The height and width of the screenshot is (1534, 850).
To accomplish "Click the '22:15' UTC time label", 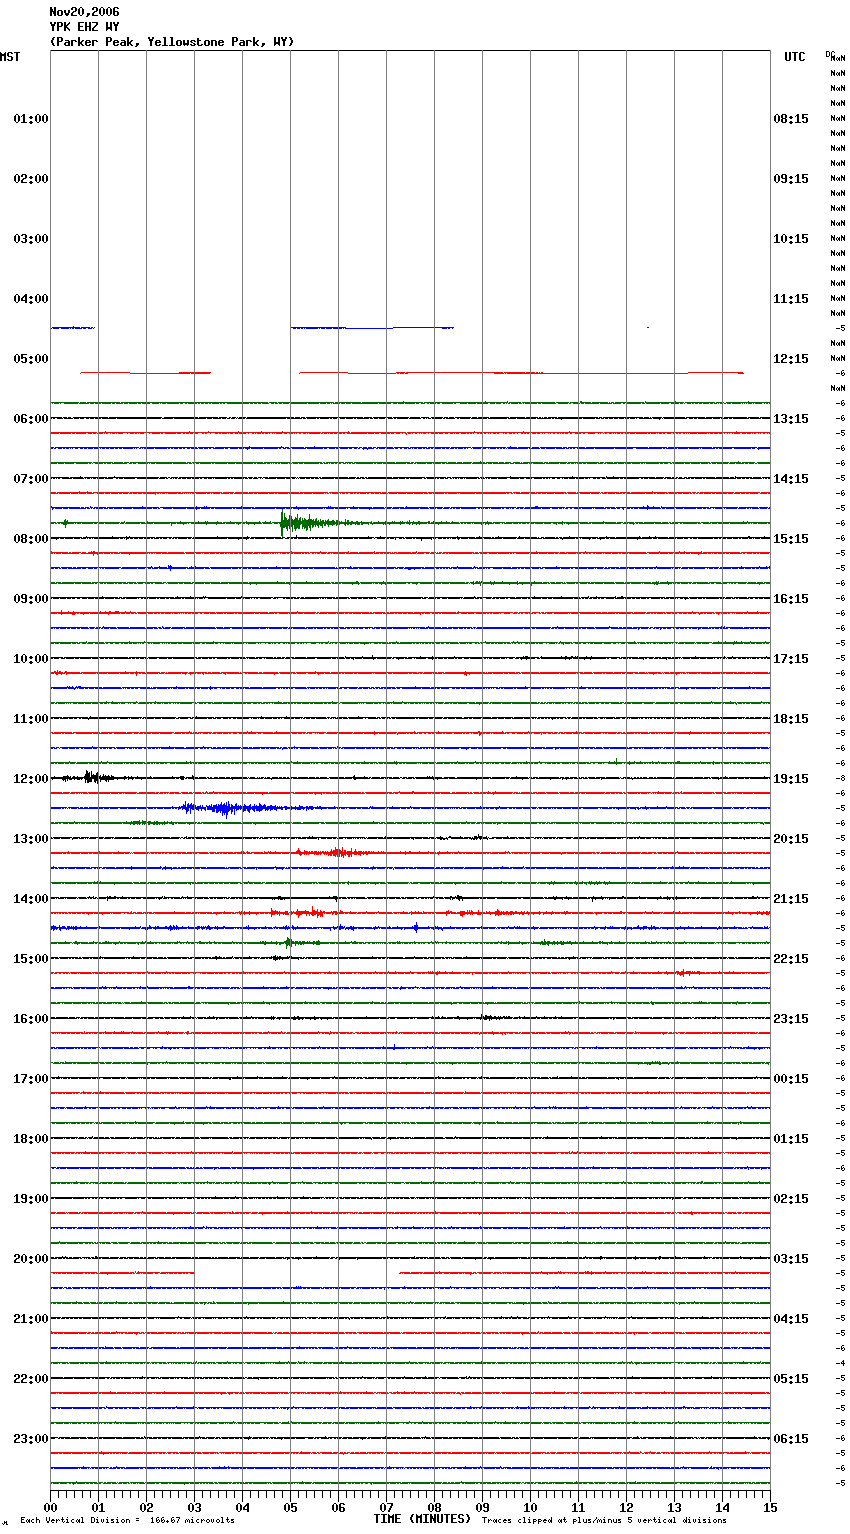I will (x=791, y=959).
